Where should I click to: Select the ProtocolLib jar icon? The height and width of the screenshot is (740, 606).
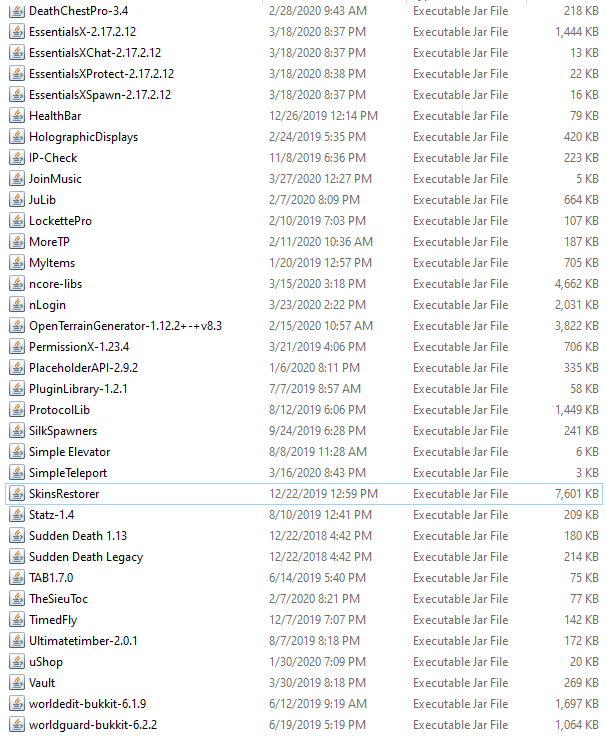(x=17, y=410)
